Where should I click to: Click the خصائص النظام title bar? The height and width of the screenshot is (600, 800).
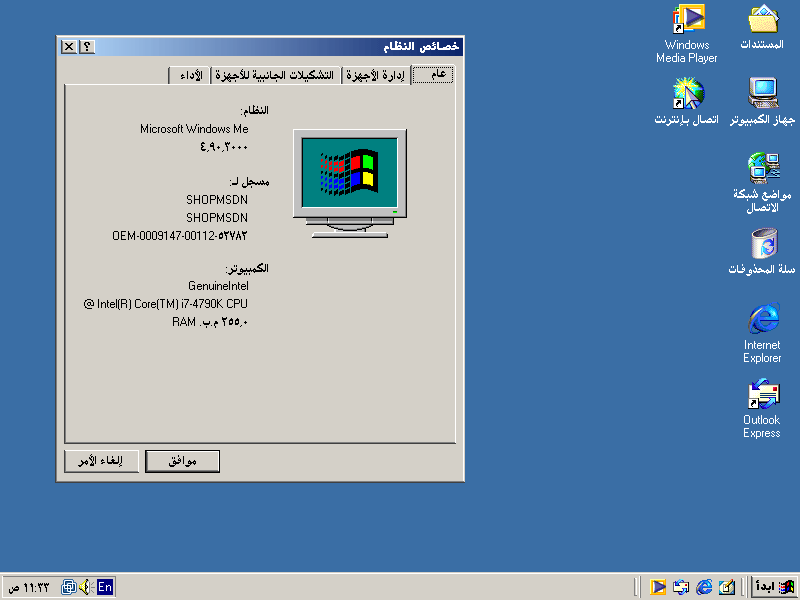(260, 47)
